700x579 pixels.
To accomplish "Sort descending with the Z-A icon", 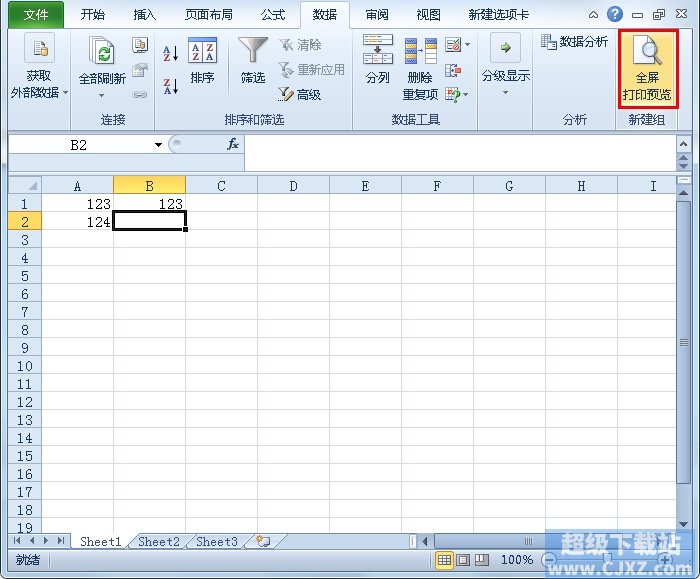I will click(171, 86).
